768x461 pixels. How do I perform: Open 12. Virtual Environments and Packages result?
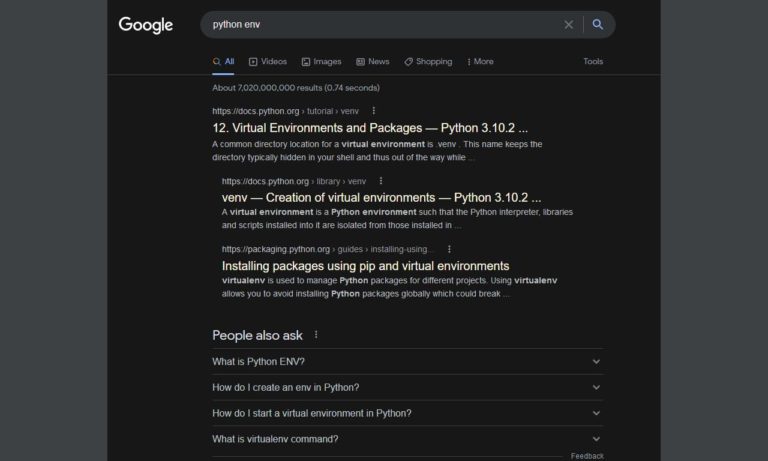(370, 128)
